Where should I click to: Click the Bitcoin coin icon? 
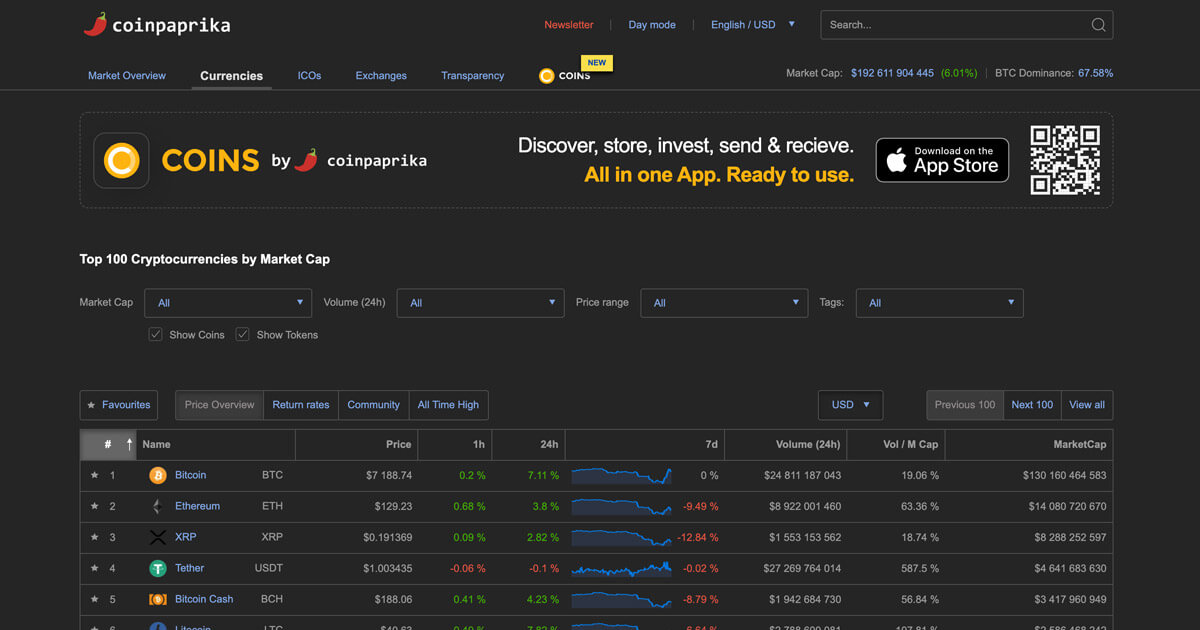pos(157,475)
